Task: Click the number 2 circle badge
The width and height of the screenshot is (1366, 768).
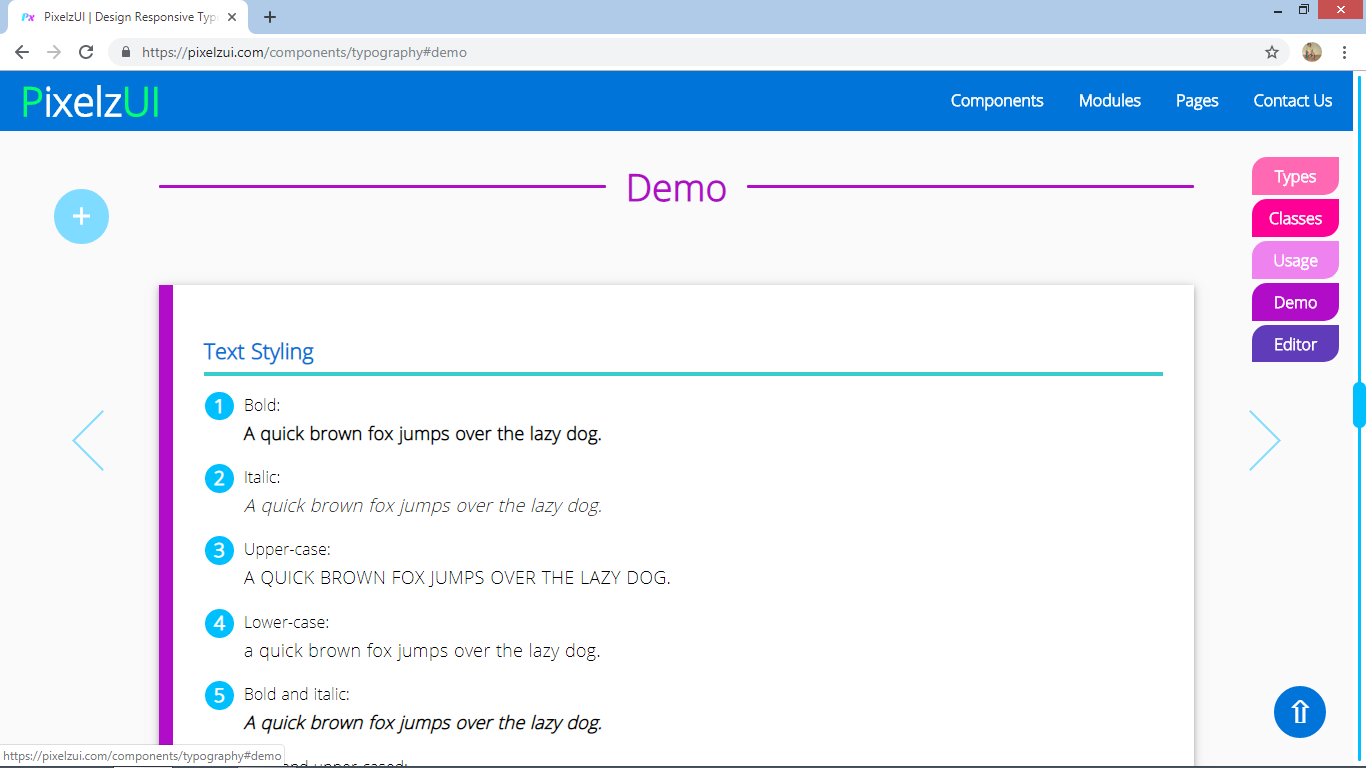Action: (219, 478)
